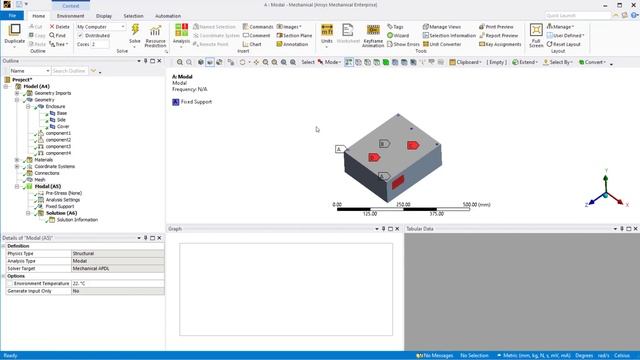Open the Extend dropdown
640x360 pixels.
point(525,62)
